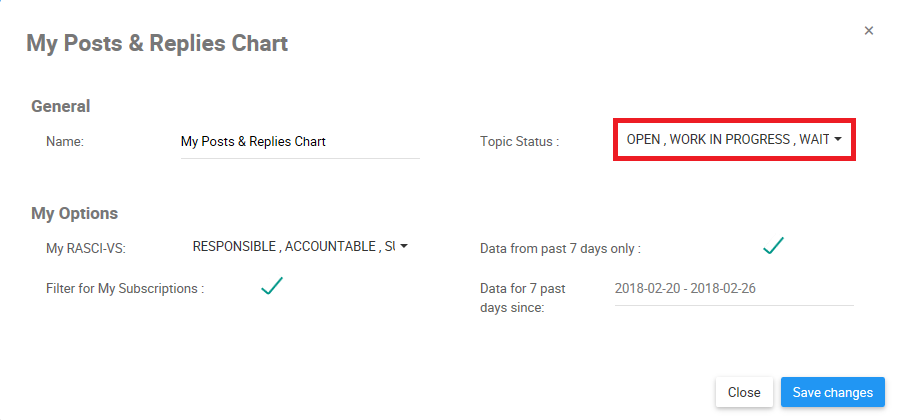Select the General section heading

(x=61, y=106)
